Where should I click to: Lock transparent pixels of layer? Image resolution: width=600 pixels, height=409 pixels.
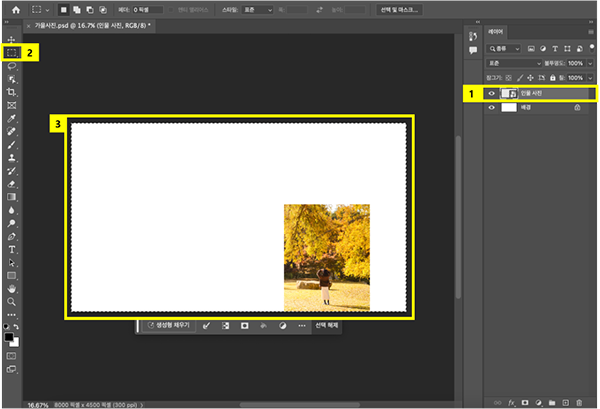[508, 78]
